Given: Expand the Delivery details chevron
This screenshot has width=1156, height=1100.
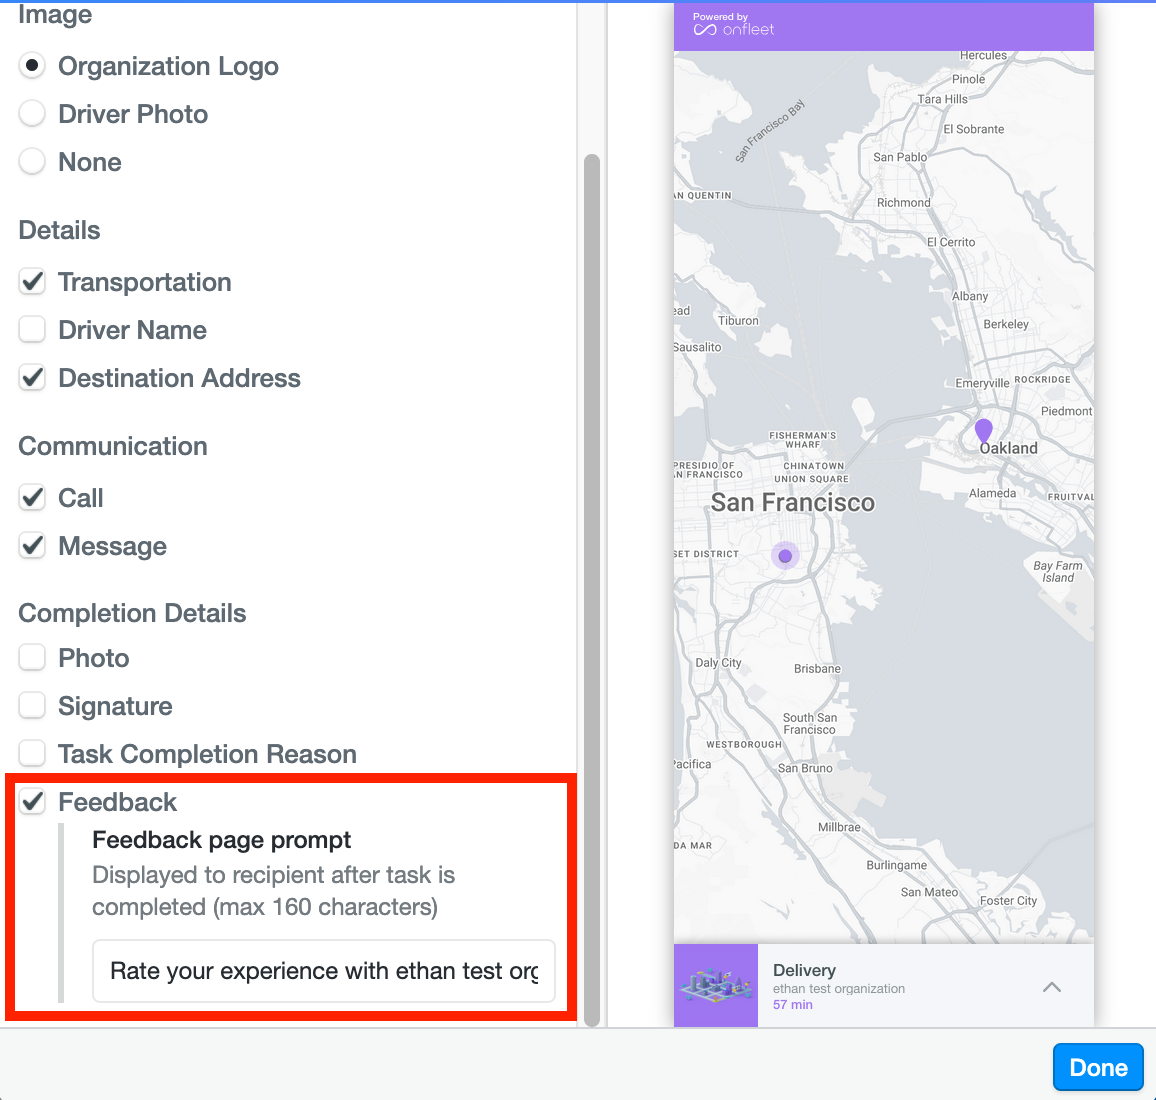Looking at the screenshot, I should 1052,987.
